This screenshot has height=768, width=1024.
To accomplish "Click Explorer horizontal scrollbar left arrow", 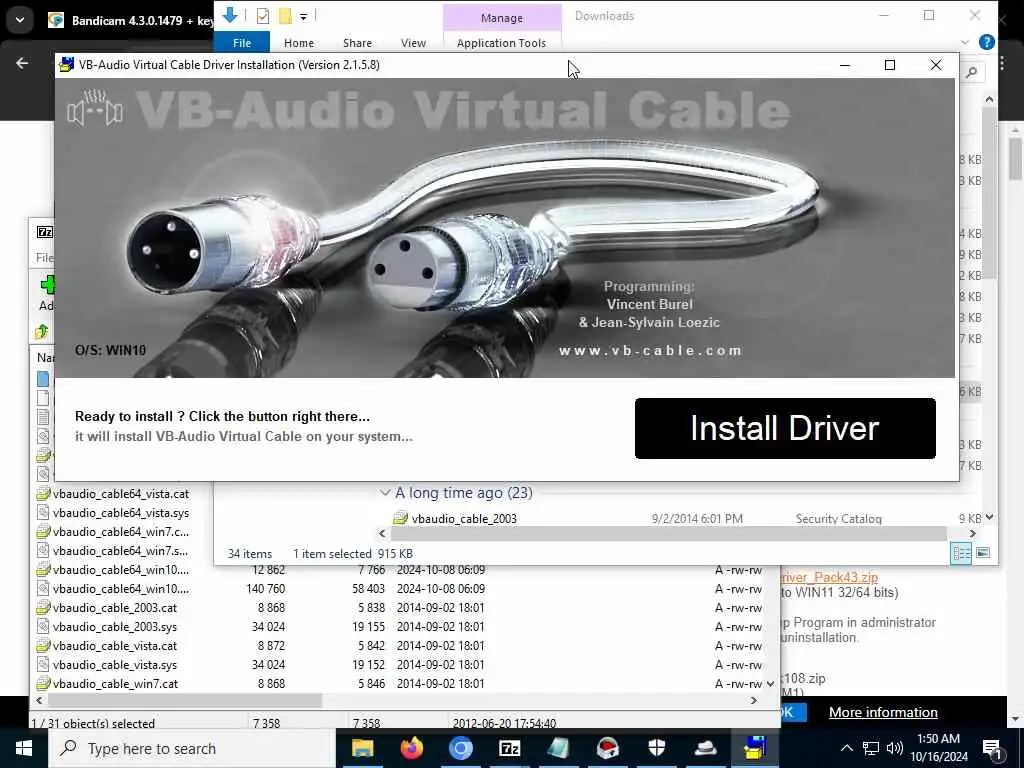I will [x=383, y=534].
